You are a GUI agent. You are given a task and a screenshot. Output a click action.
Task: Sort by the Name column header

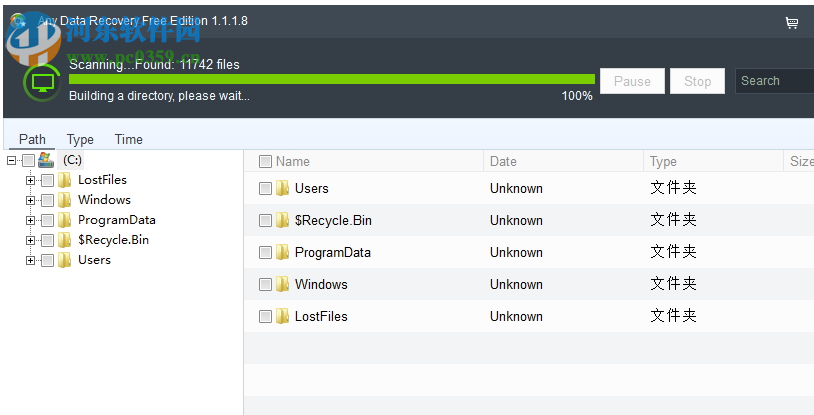point(293,162)
